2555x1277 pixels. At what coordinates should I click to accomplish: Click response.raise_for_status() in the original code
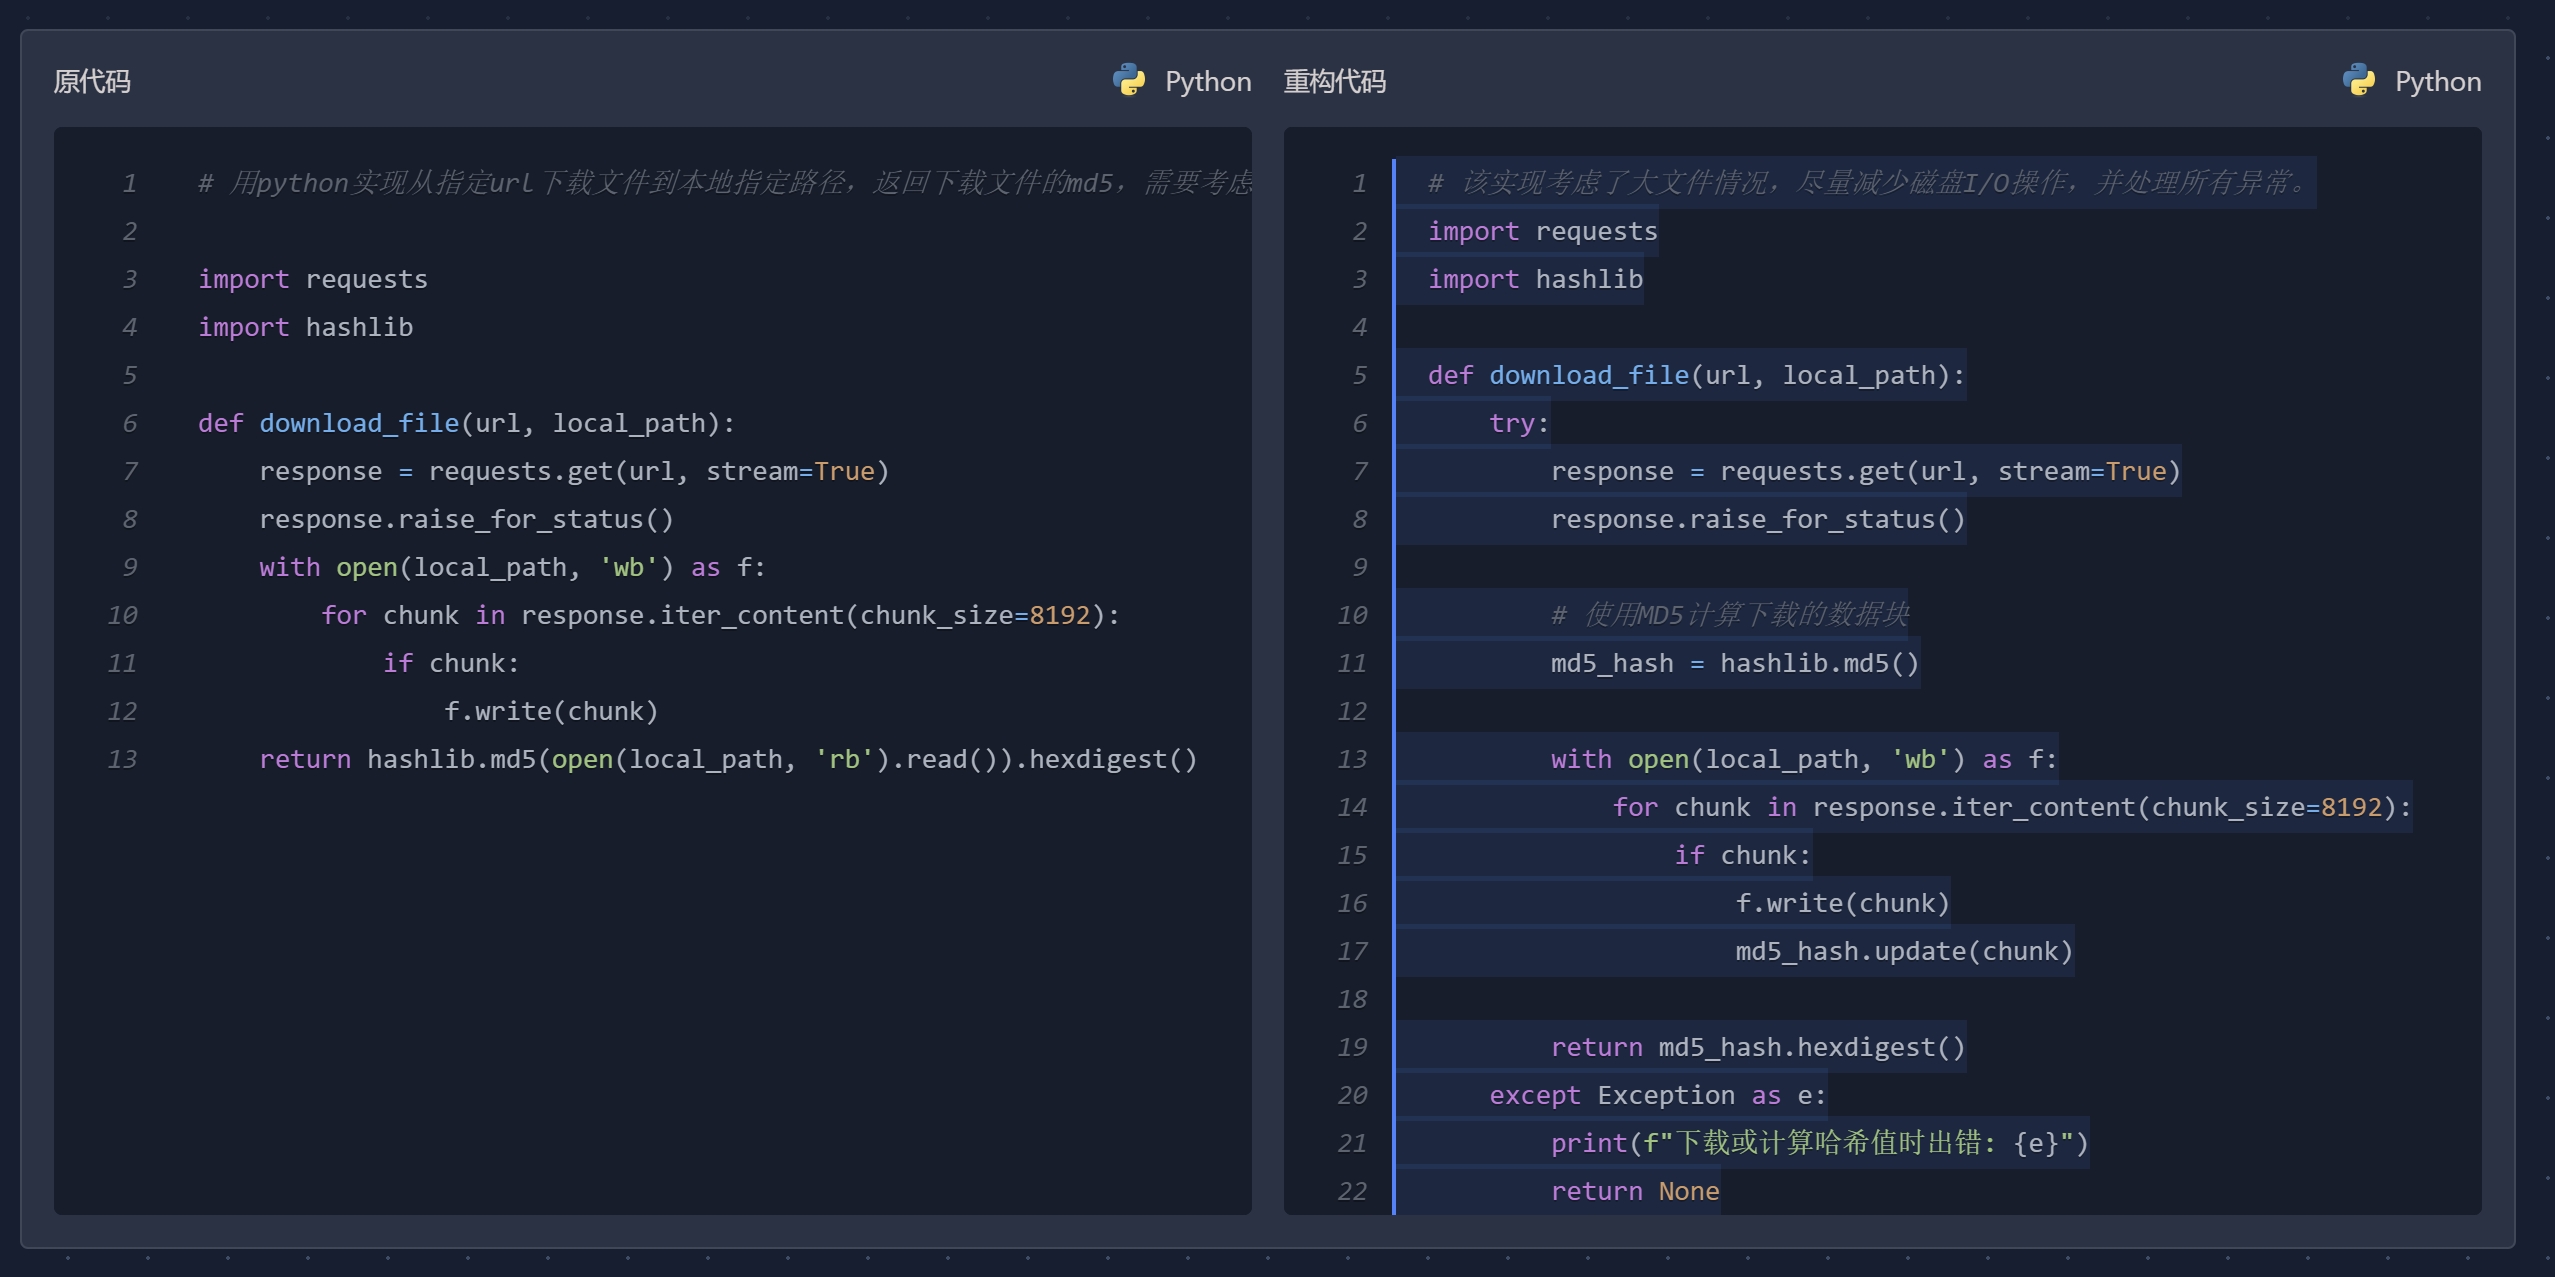[467, 519]
